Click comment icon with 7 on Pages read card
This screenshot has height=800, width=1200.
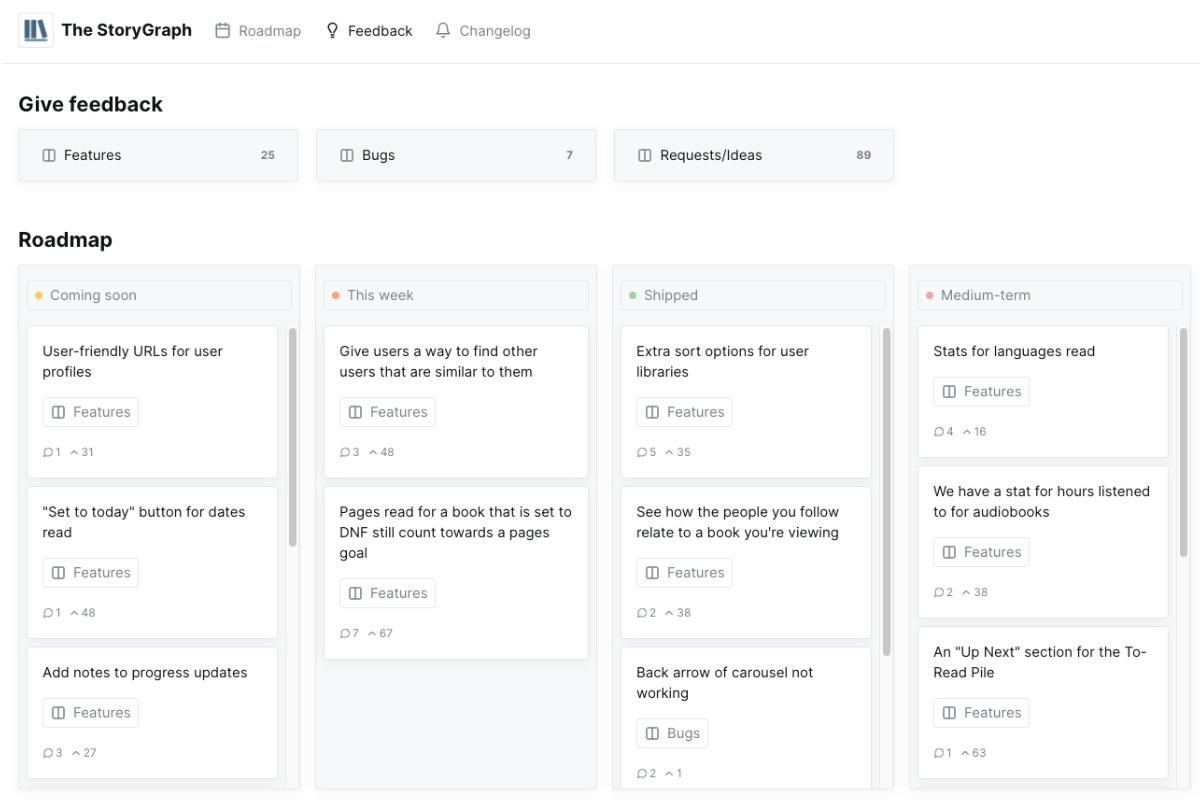click(x=345, y=633)
